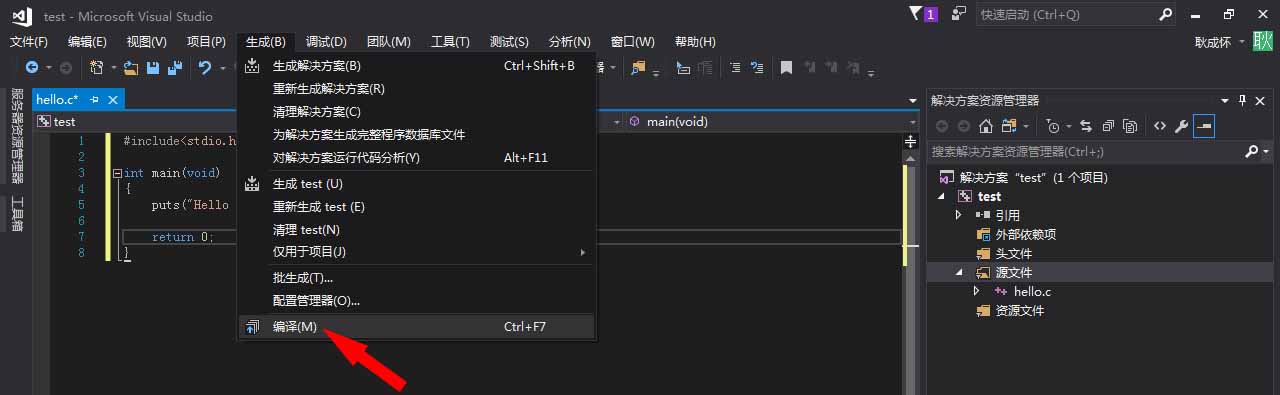The width and height of the screenshot is (1280, 395).
Task: Open the 视图(V) menu
Action: 147,41
